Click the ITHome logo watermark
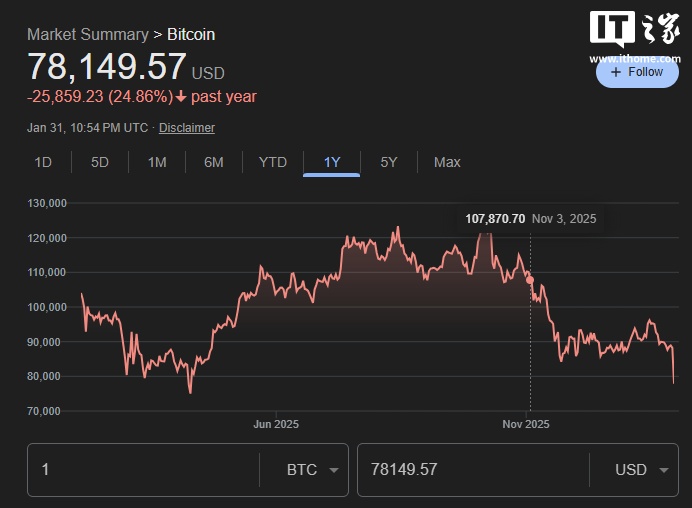692x508 pixels. tap(634, 30)
